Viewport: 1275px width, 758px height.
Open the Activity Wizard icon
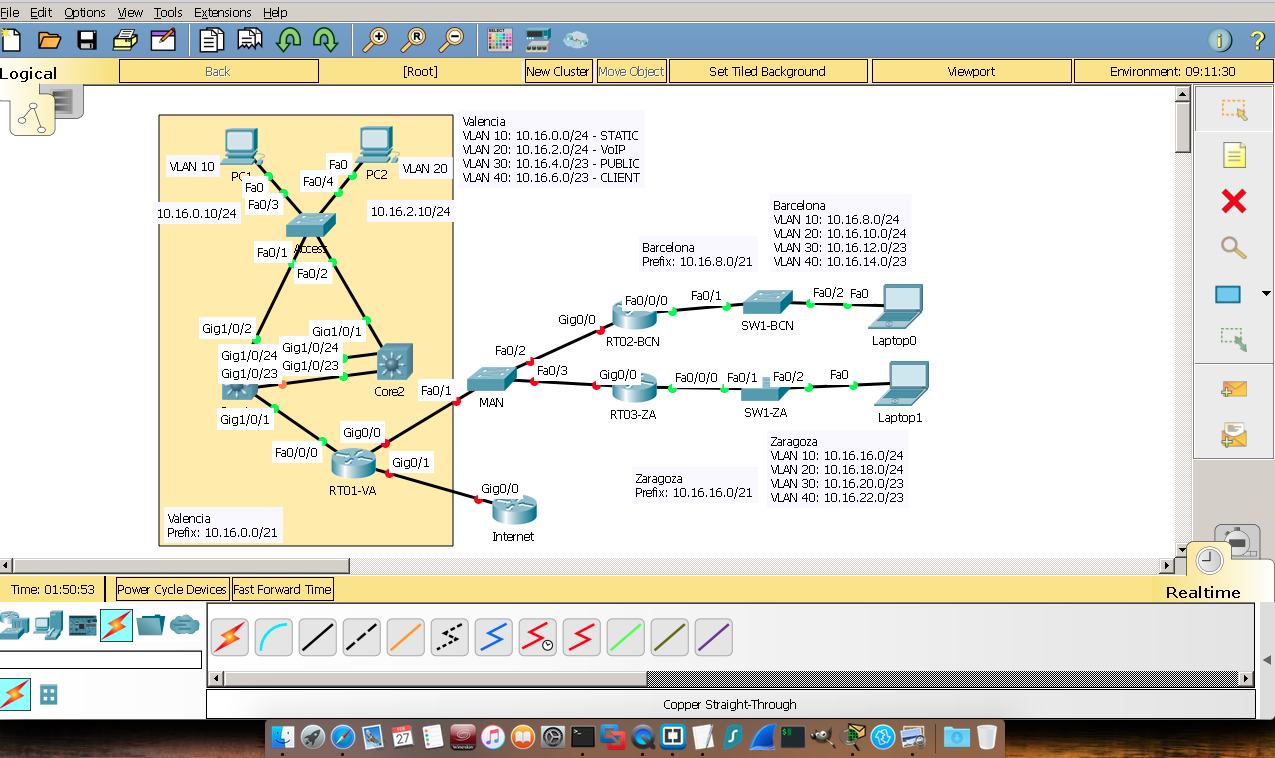163,40
